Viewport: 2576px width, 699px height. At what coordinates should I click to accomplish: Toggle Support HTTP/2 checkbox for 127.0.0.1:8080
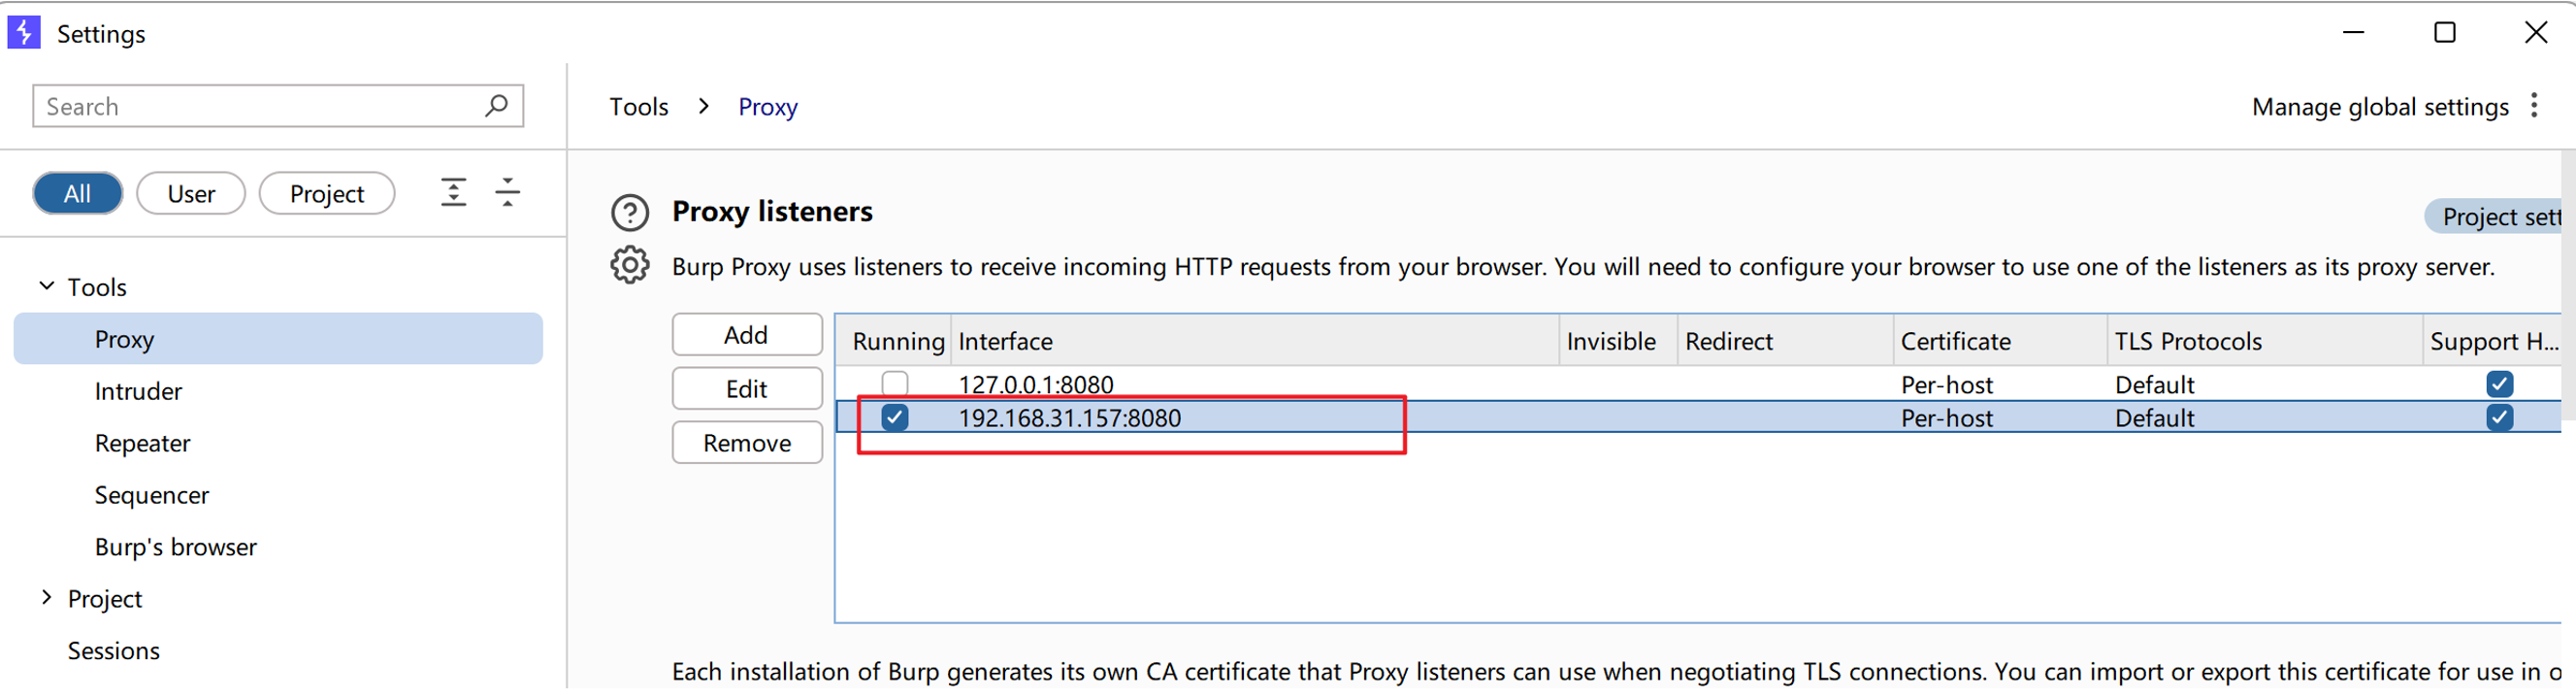(2499, 384)
